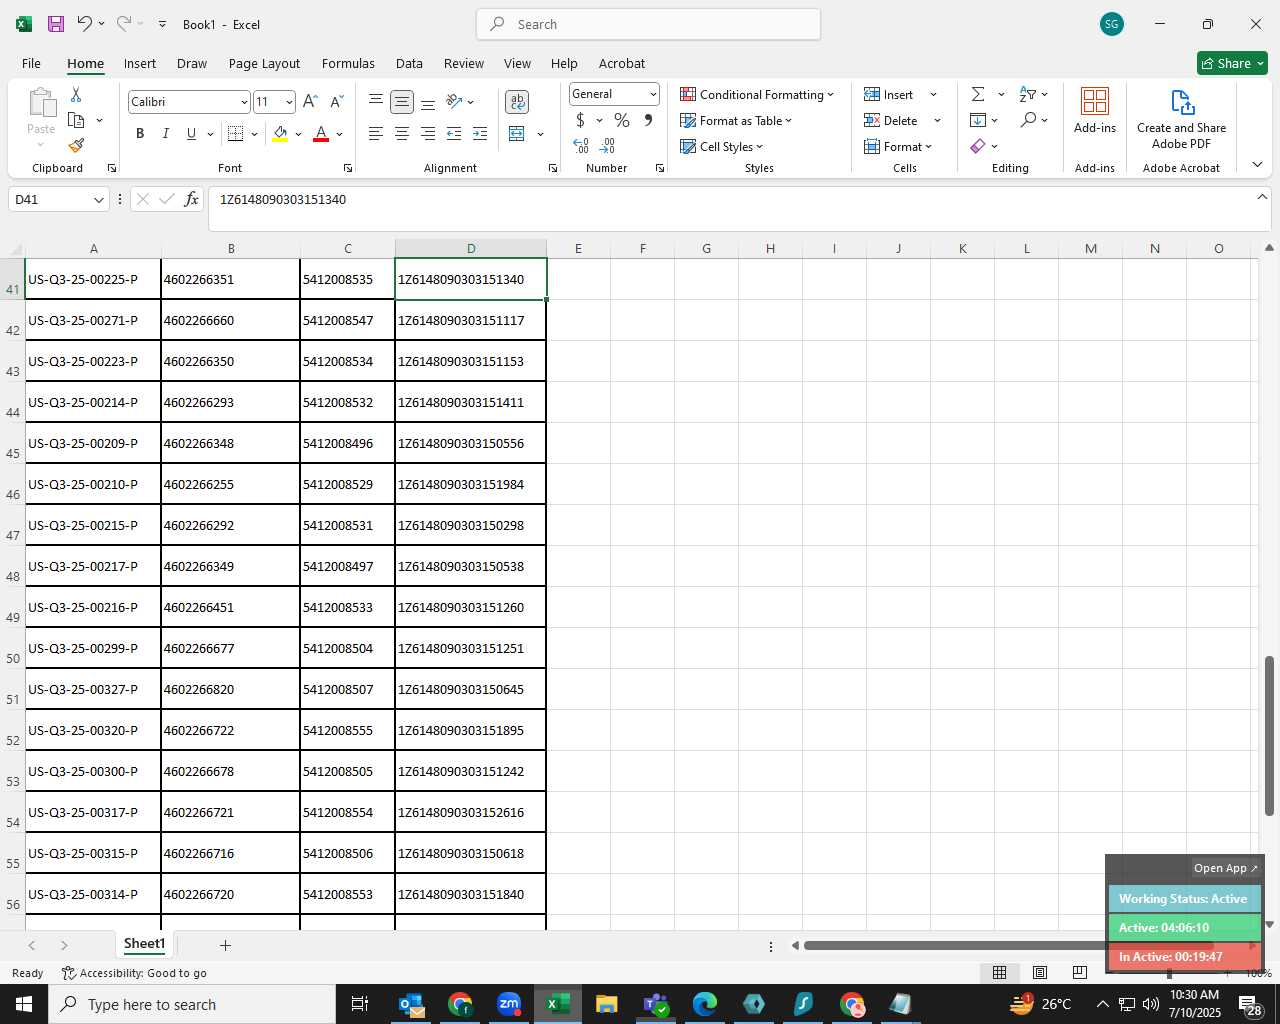1280x1024 pixels.
Task: Open the Acrobat tab
Action: click(622, 63)
